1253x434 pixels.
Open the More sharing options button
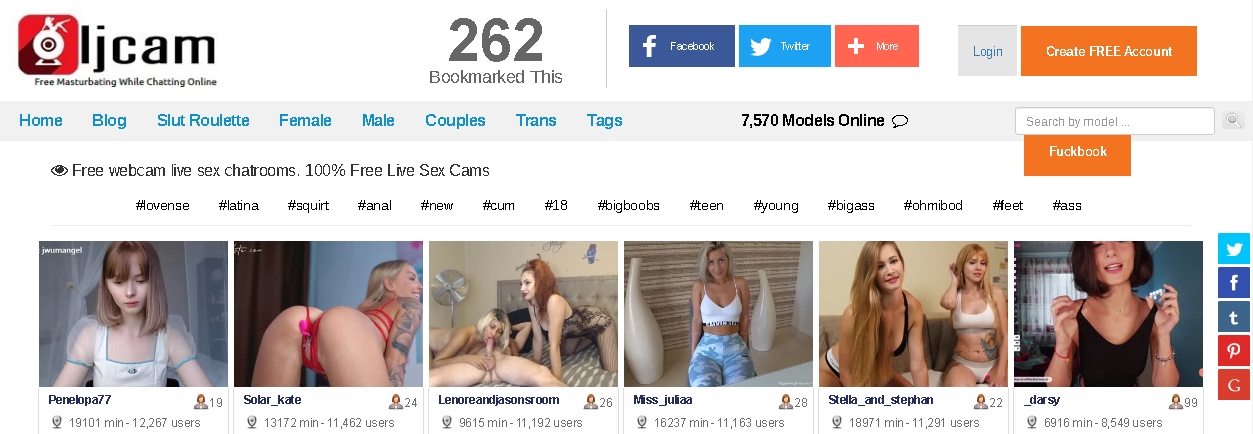pyautogui.click(x=876, y=46)
